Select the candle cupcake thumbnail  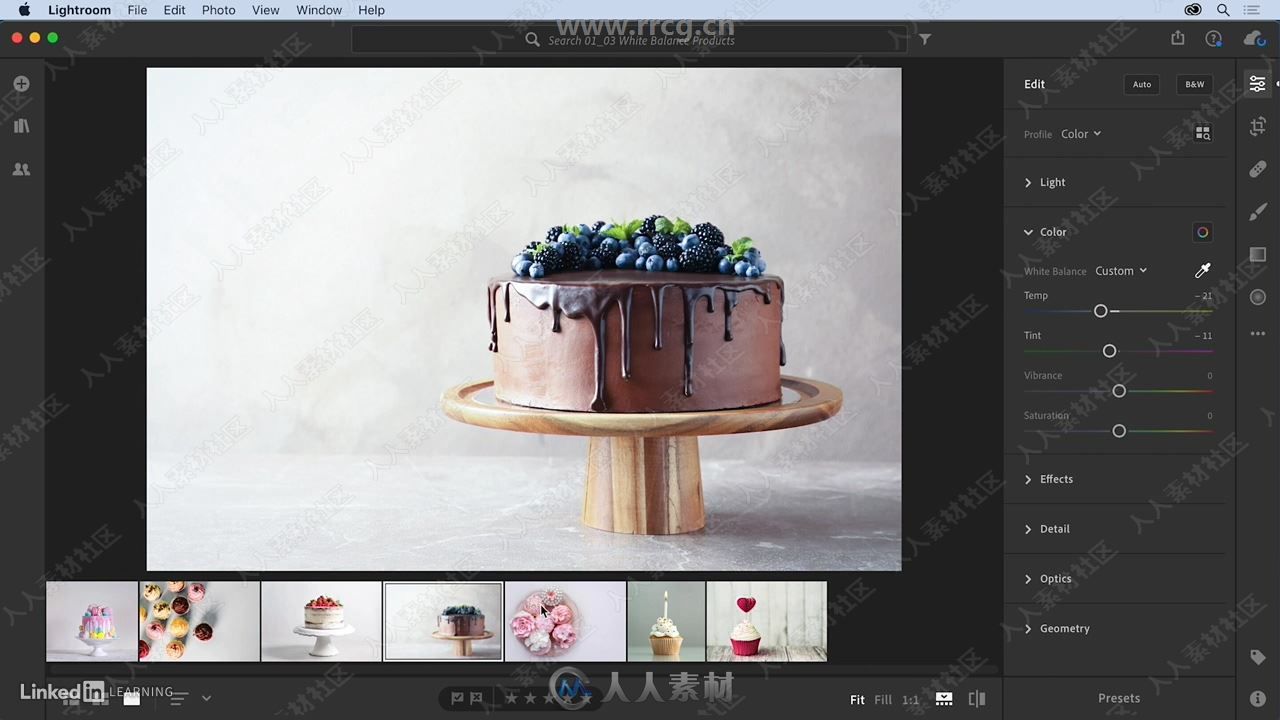pyautogui.click(x=666, y=621)
